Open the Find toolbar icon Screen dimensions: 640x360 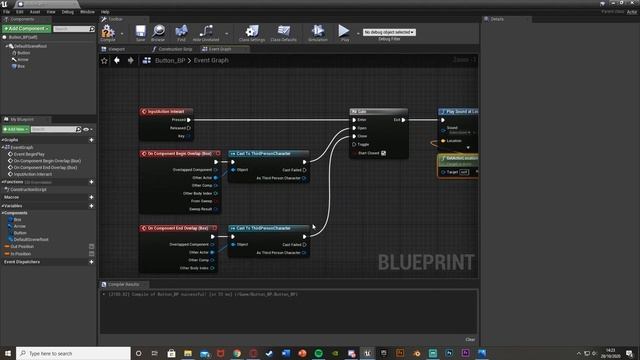181,33
